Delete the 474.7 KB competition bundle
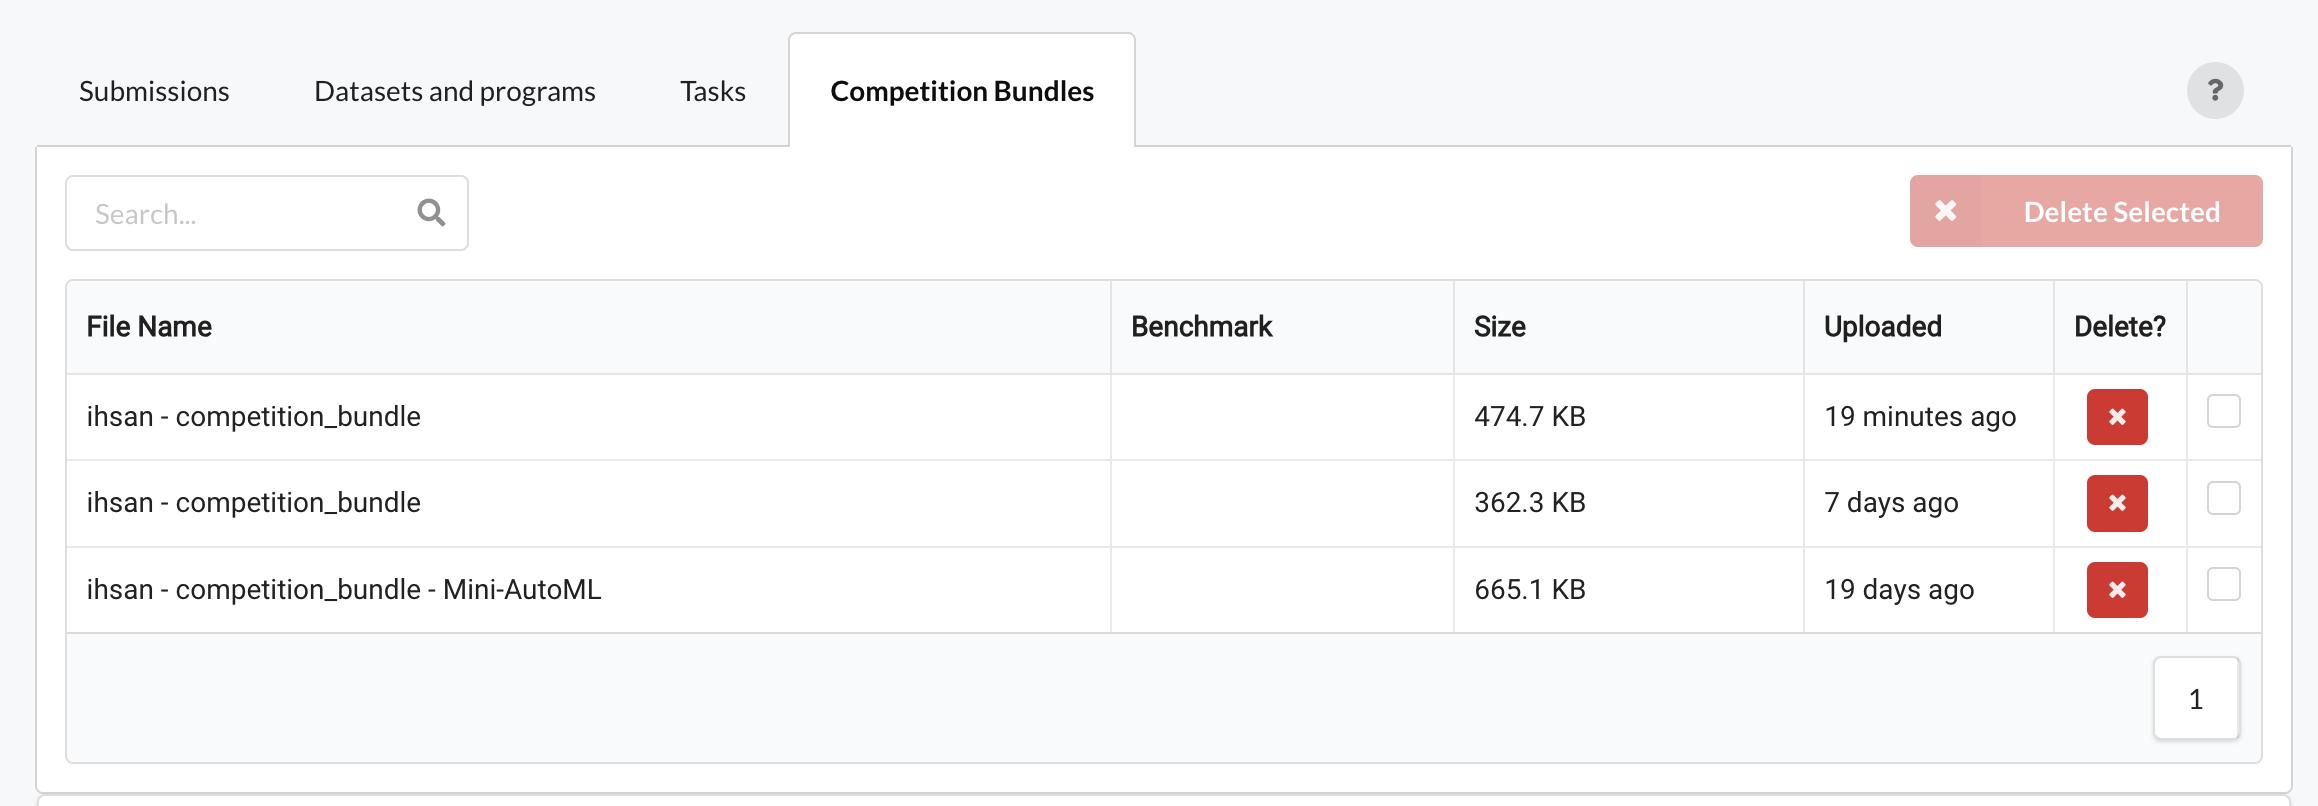 pyautogui.click(x=2116, y=417)
